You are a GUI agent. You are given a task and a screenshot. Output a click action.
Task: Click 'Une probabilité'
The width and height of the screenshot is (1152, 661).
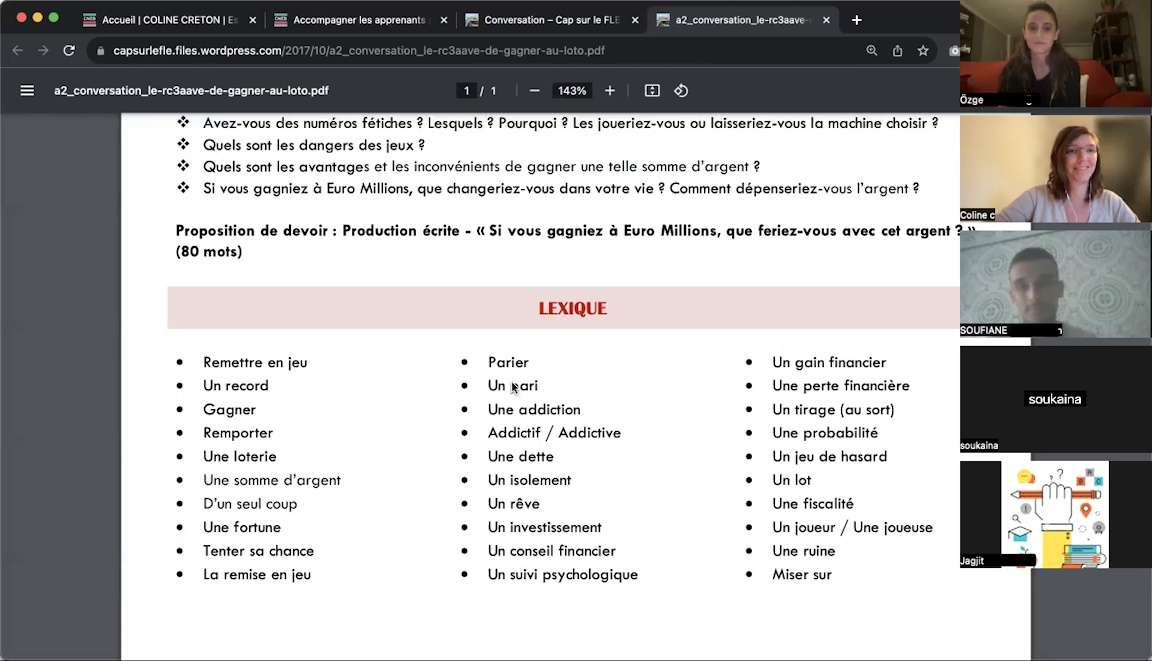825,433
